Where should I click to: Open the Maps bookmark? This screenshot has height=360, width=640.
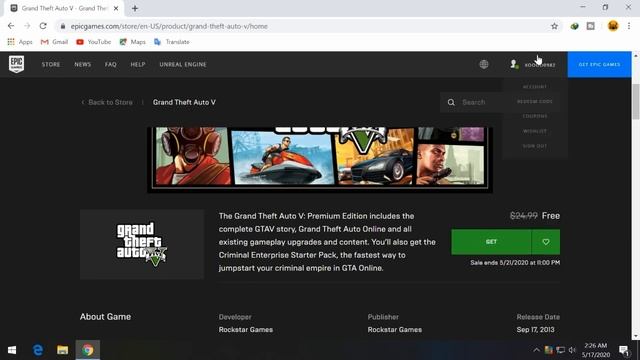(x=132, y=42)
